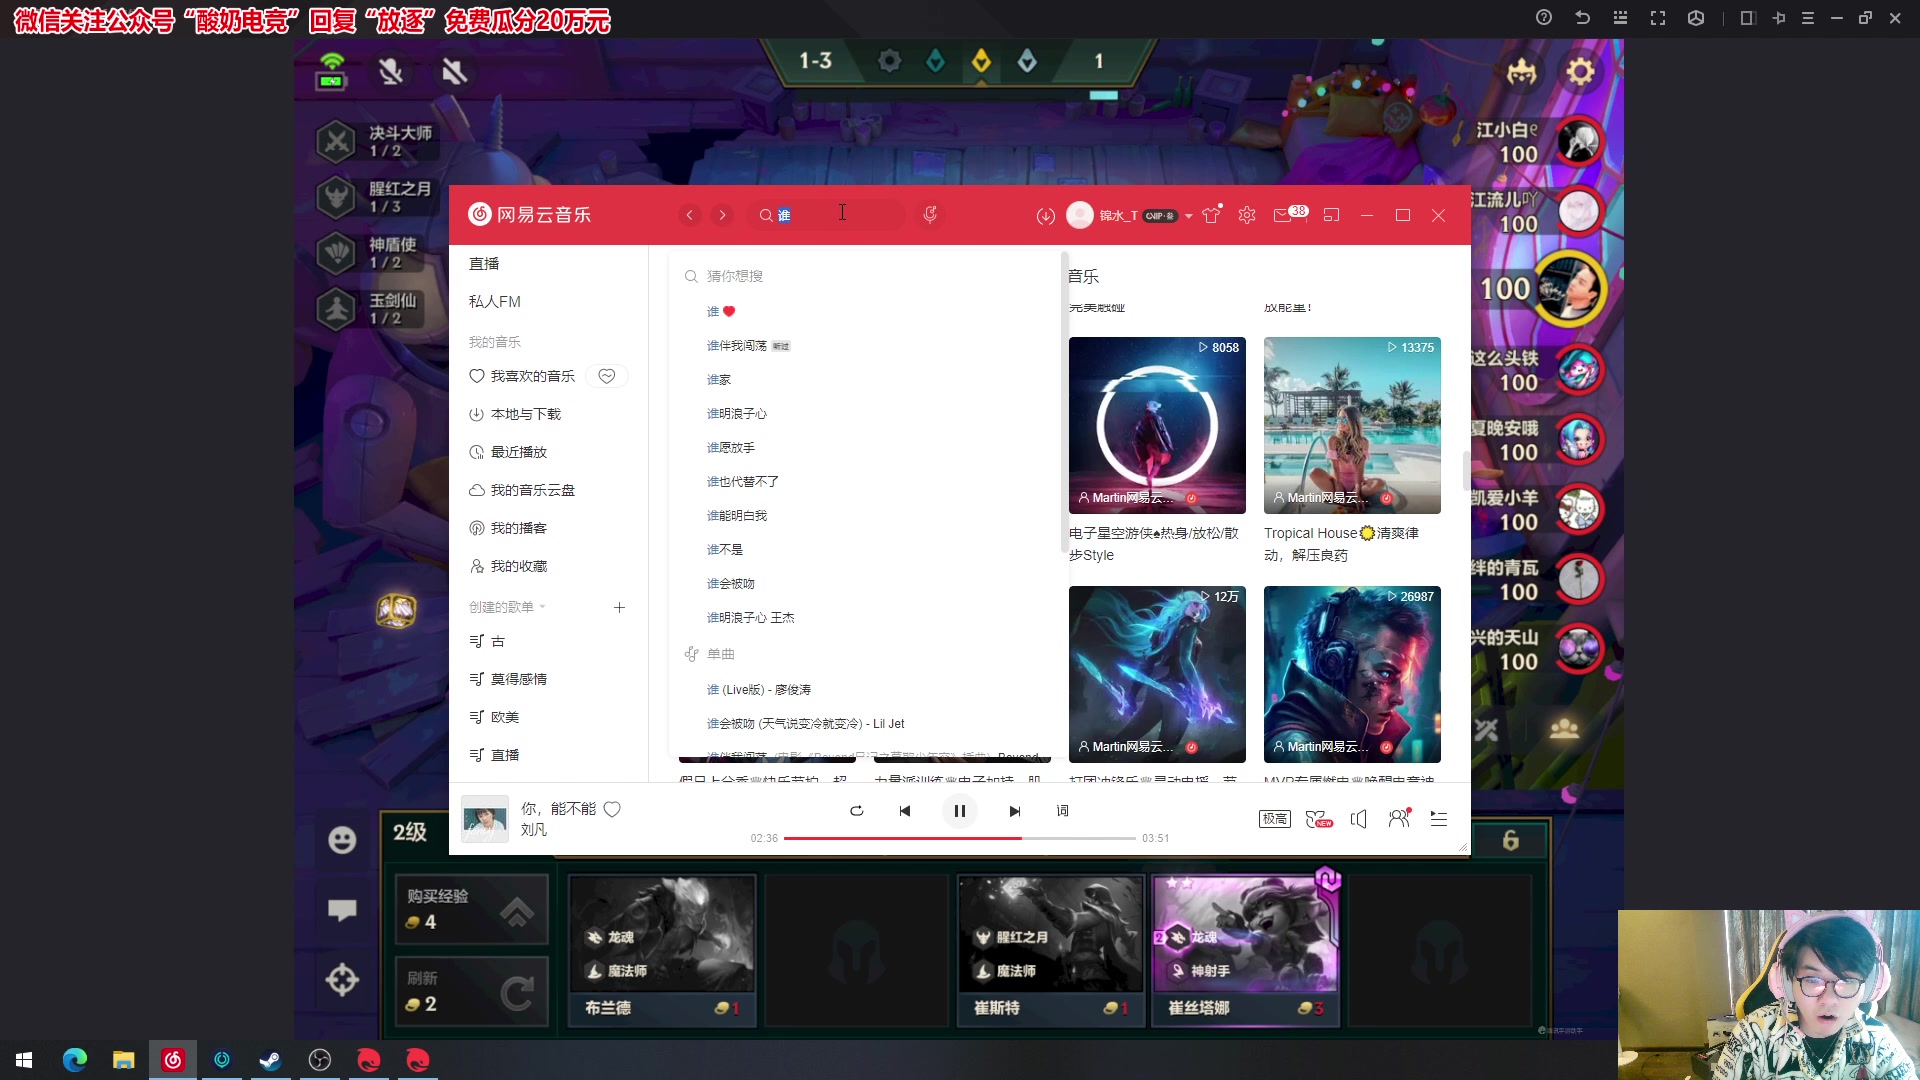Image resolution: width=1920 pixels, height=1080 pixels.
Task: Open Tropical House playlist cover
Action: 1352,425
